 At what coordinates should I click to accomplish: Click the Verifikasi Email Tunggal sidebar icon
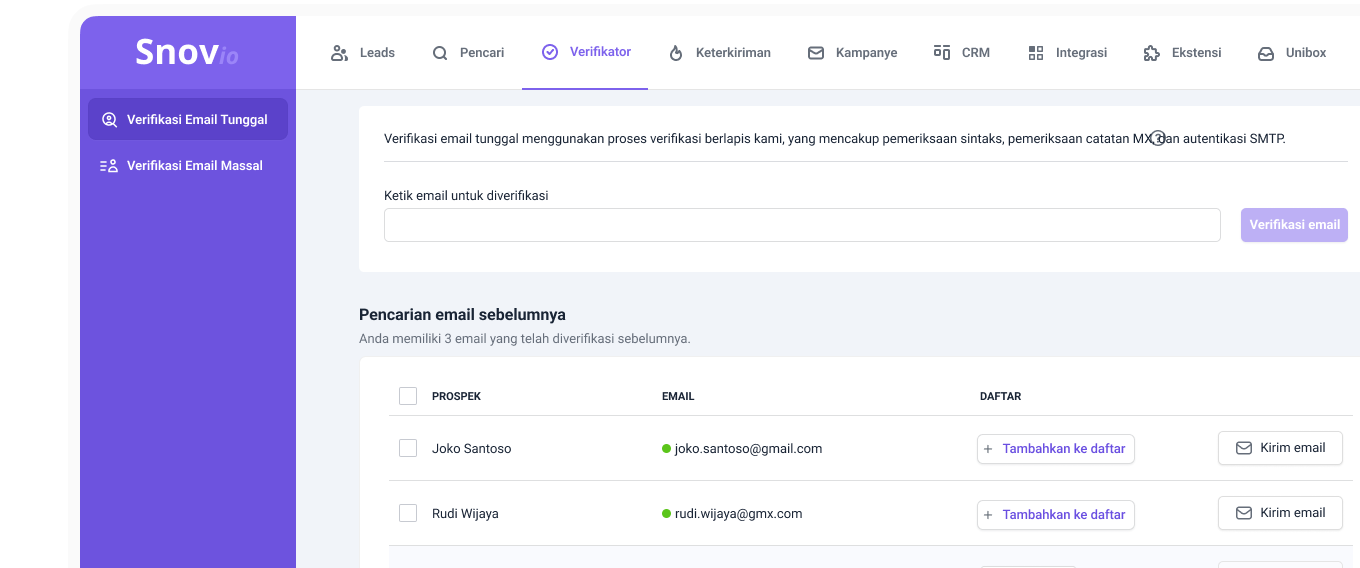pos(109,119)
